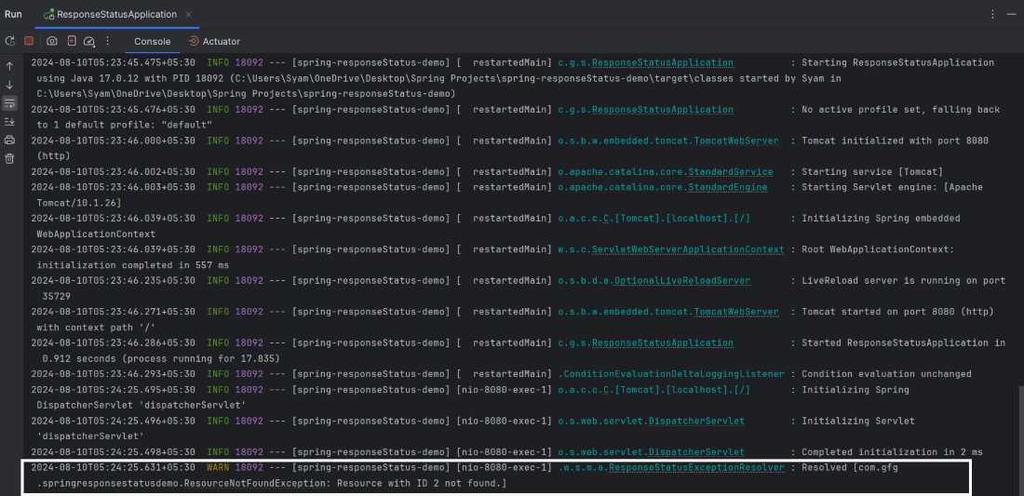
Task: Click timestamp 2024-08-10T05:23:45.475+05:30
Action: [113, 63]
